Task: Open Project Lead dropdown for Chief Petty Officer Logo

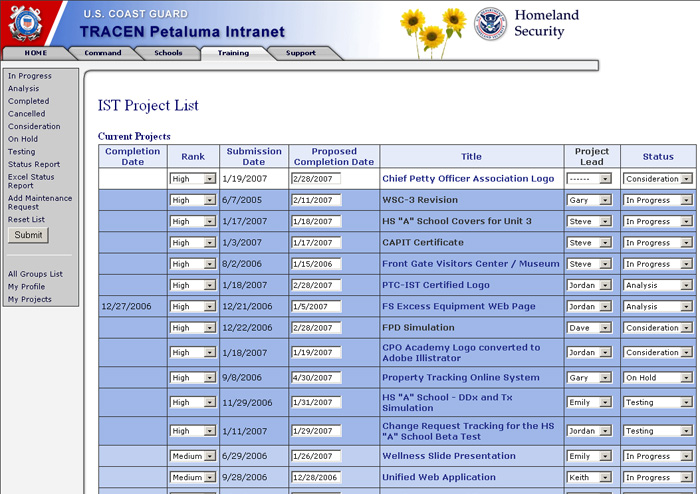Action: (589, 179)
